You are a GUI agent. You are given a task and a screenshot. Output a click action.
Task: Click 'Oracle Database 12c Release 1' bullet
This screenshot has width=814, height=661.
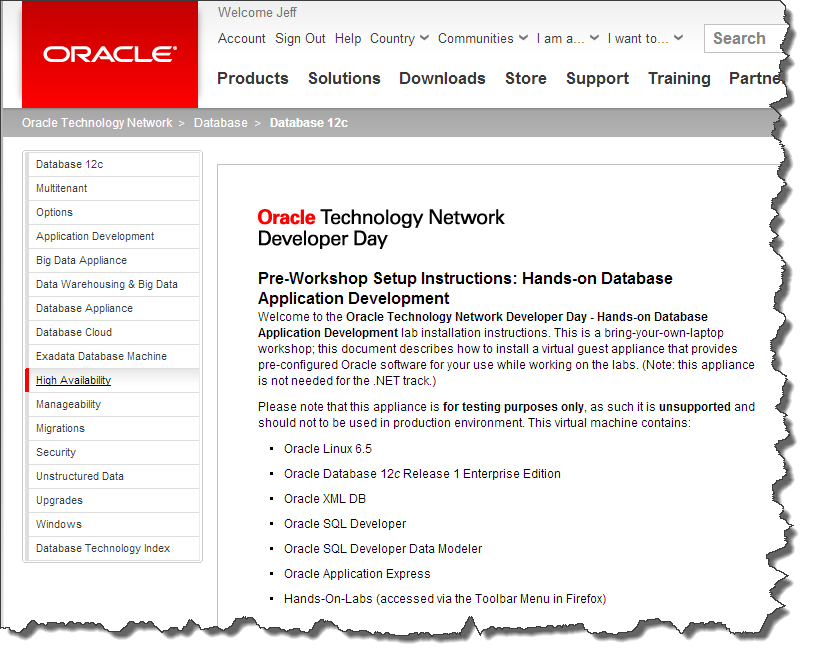(422, 474)
